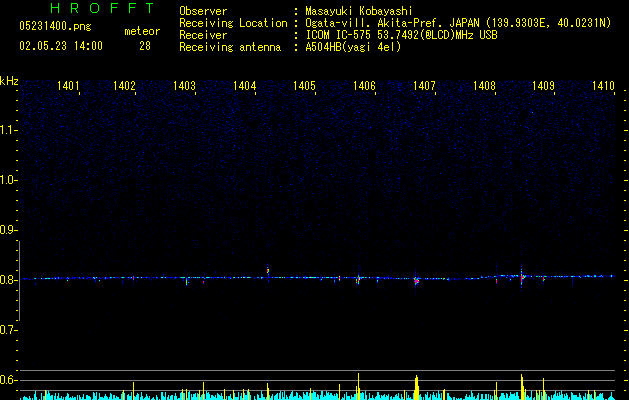
Task: Click the meteor label
Action: (142, 31)
